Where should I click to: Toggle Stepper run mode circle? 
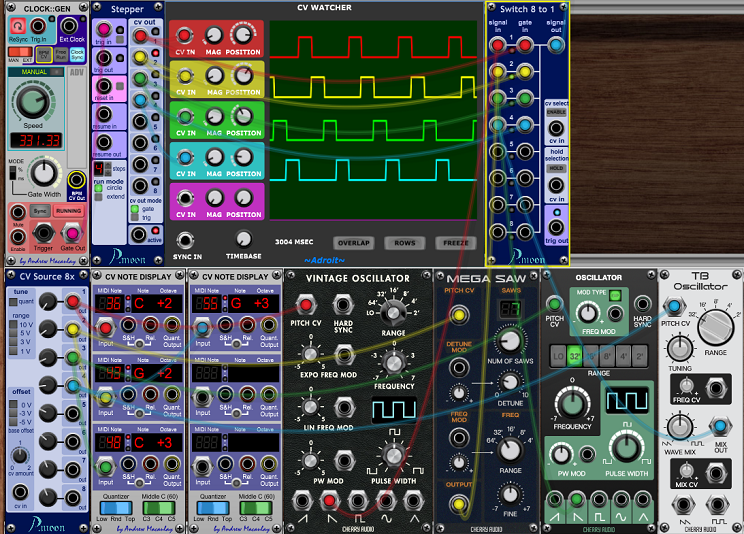click(99, 188)
